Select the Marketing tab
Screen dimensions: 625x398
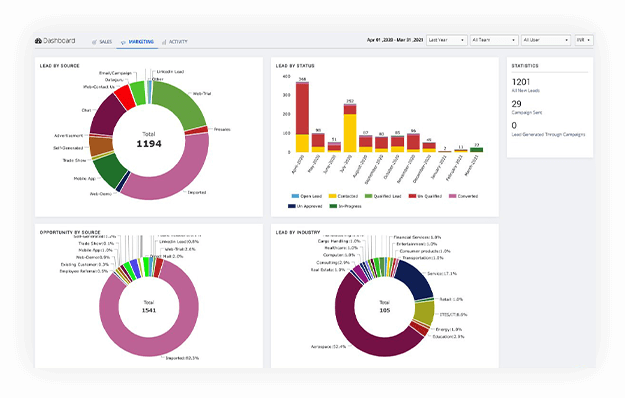[x=141, y=42]
